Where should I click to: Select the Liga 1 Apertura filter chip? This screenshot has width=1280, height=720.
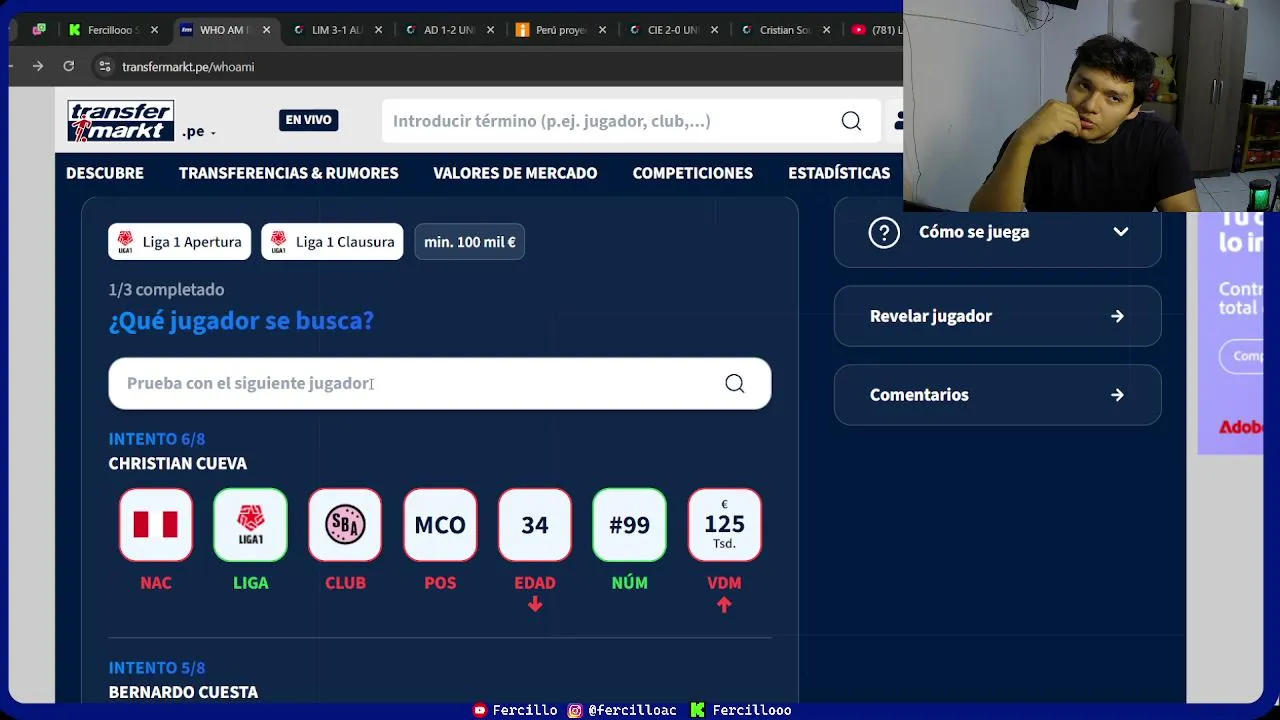click(180, 241)
